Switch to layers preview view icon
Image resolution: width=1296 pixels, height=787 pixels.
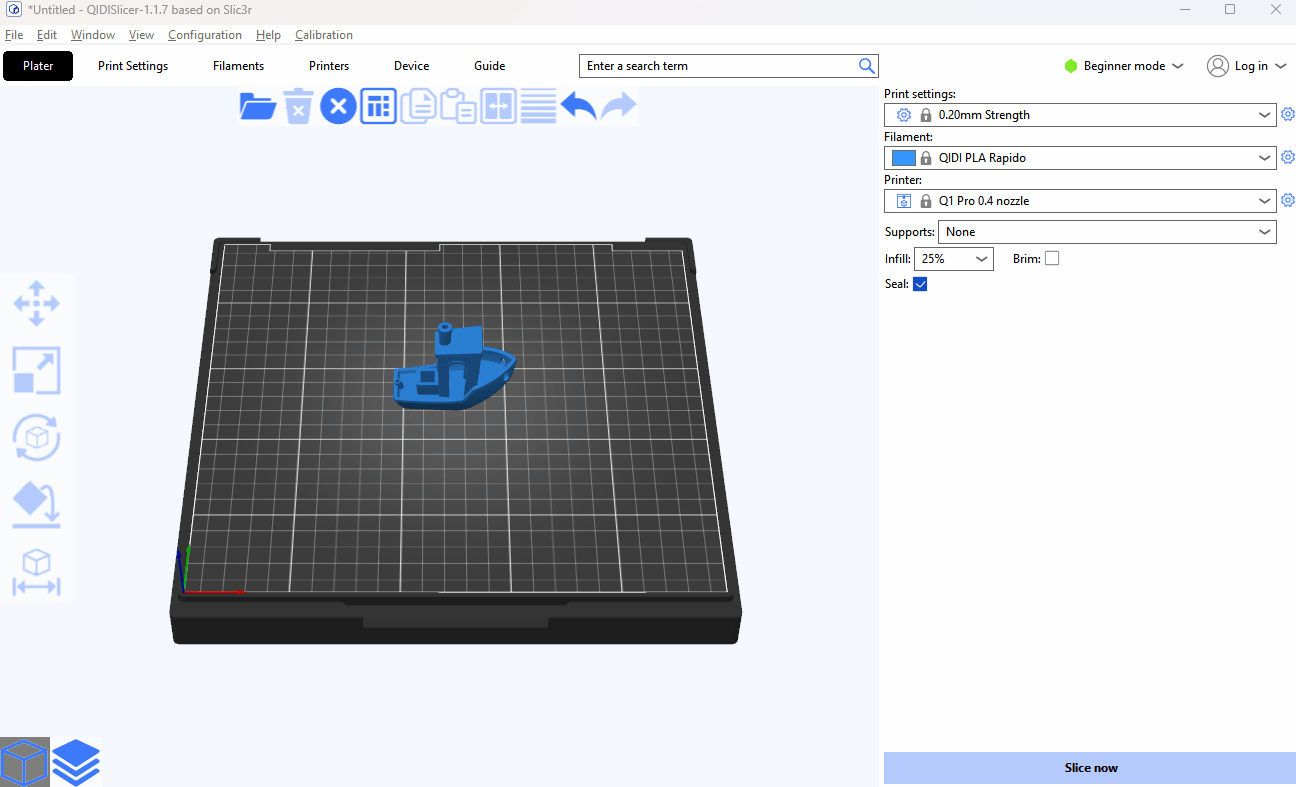[77, 763]
